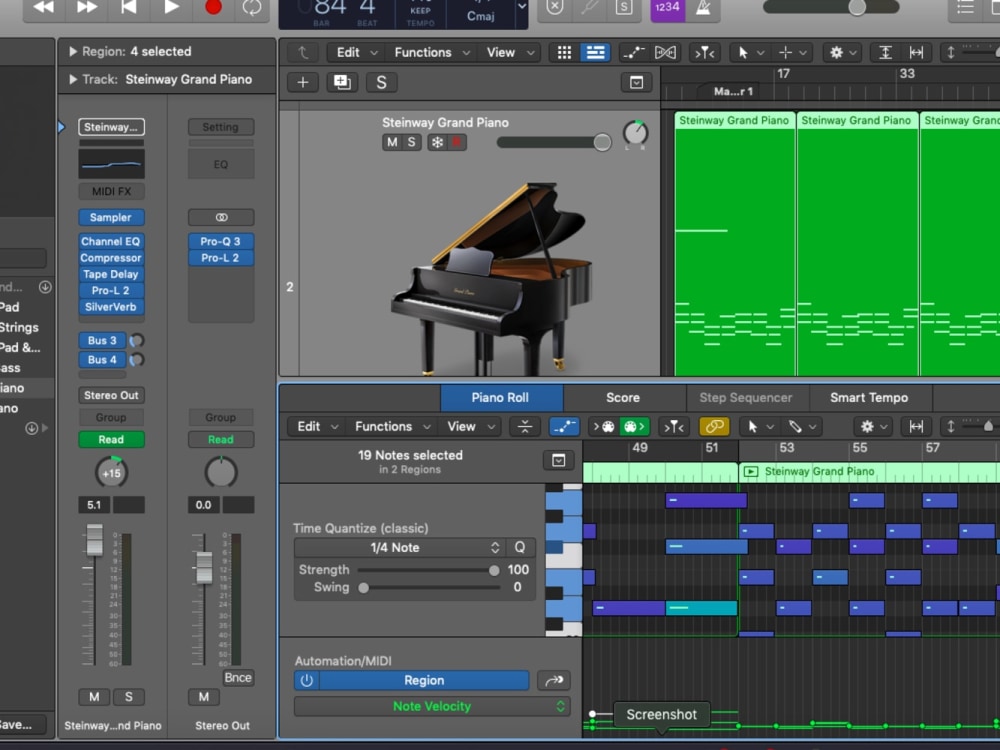The width and height of the screenshot is (1000, 750).
Task: Click the red Record button
Action: (x=213, y=8)
